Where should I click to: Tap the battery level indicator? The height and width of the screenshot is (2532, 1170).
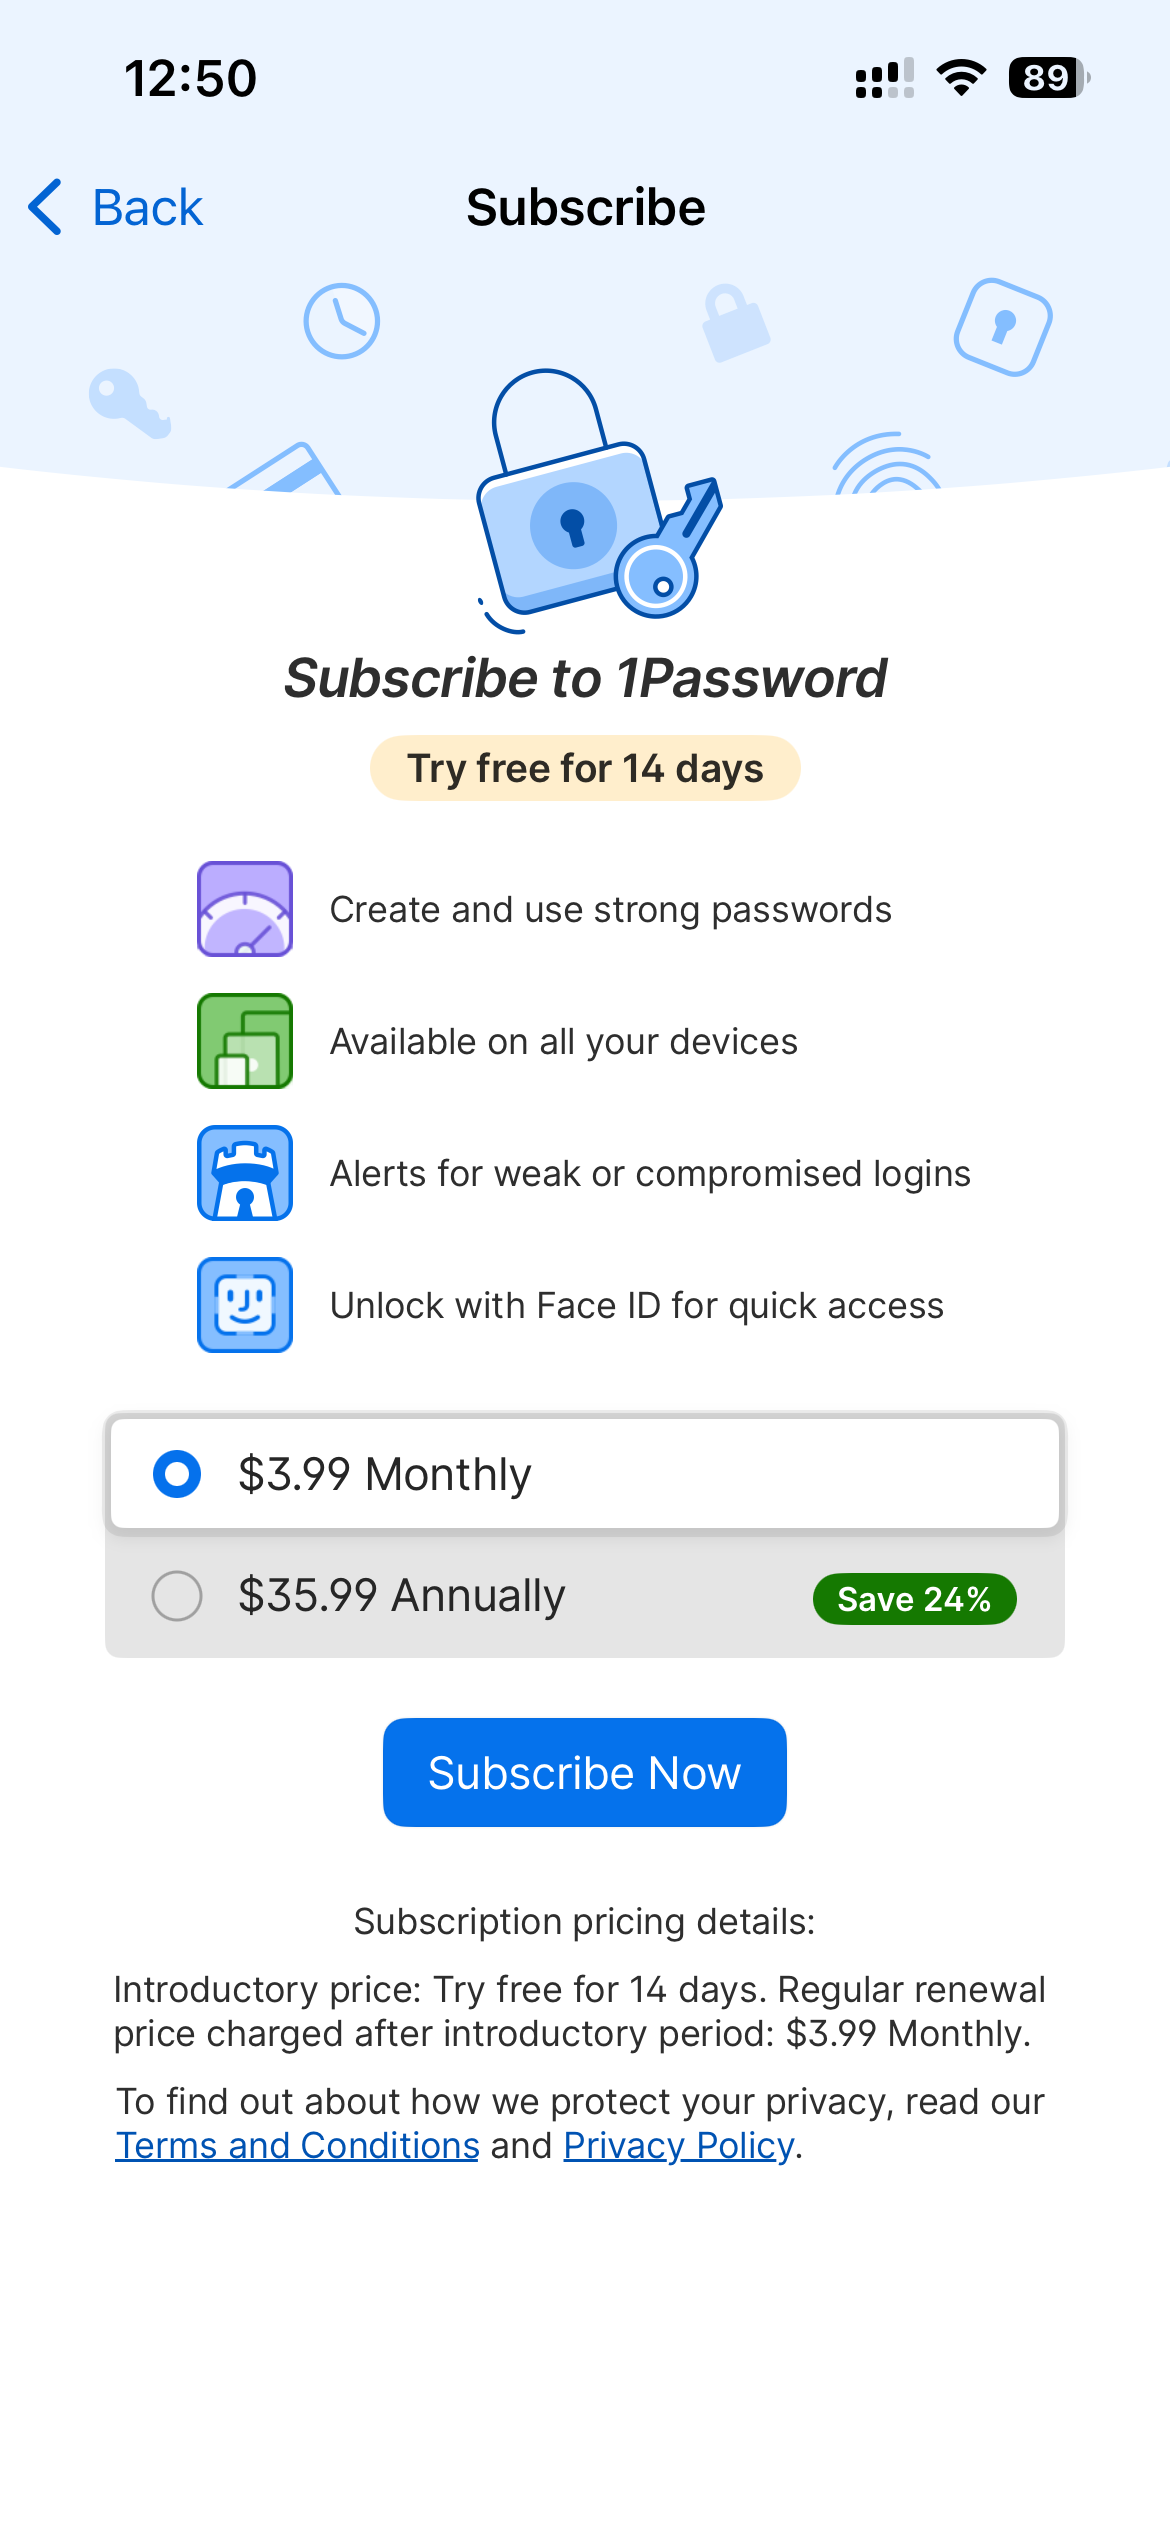tap(1048, 78)
